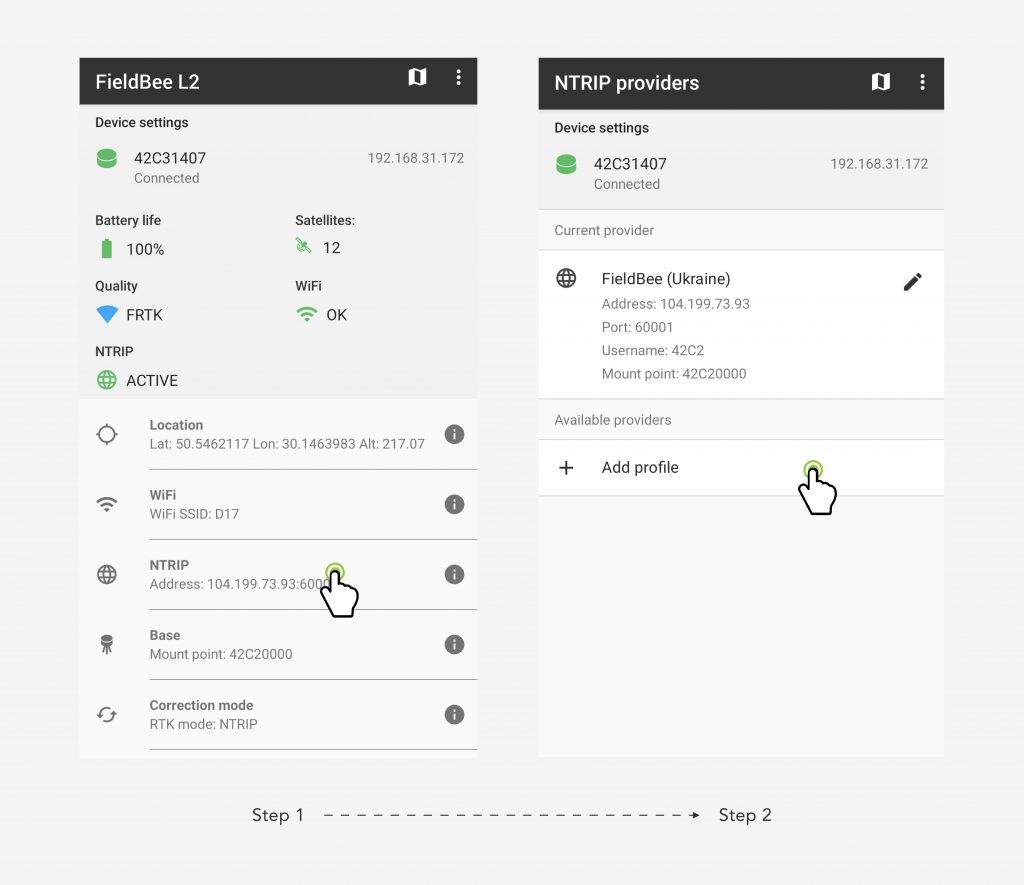This screenshot has height=885, width=1024.
Task: Show info for WiFi SSID row
Action: (455, 504)
